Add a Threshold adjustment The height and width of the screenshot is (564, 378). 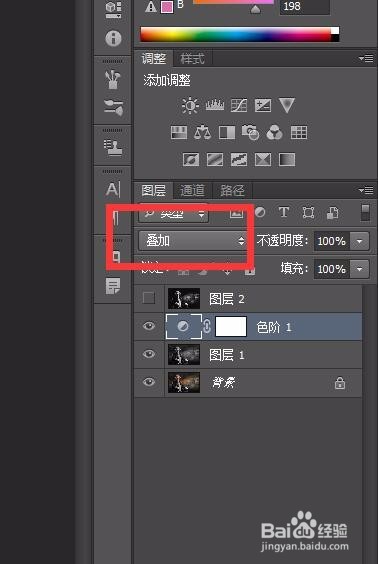pos(239,159)
